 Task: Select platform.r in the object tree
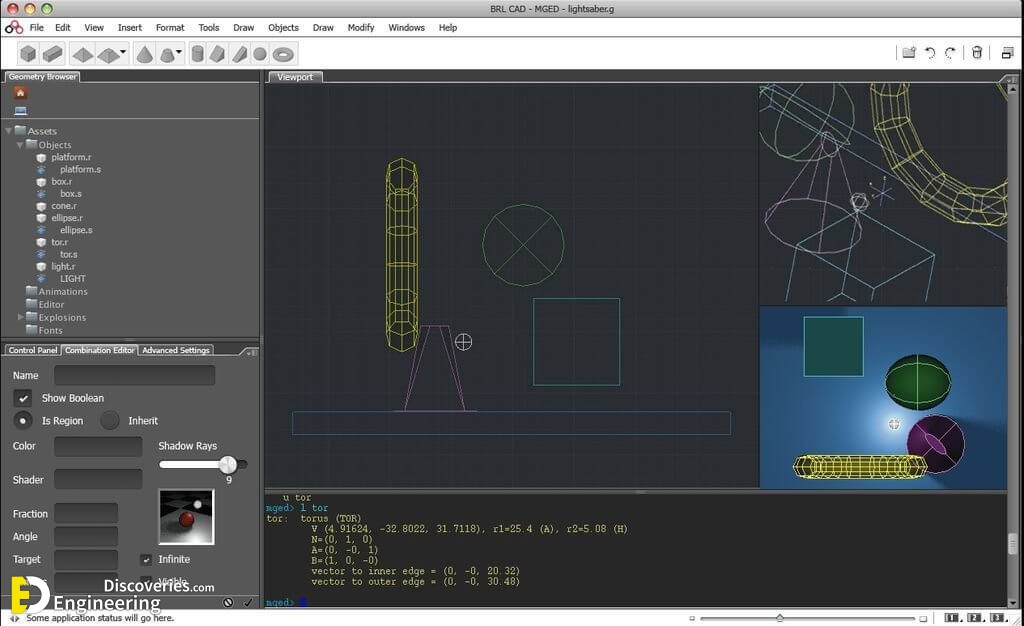pyautogui.click(x=71, y=157)
